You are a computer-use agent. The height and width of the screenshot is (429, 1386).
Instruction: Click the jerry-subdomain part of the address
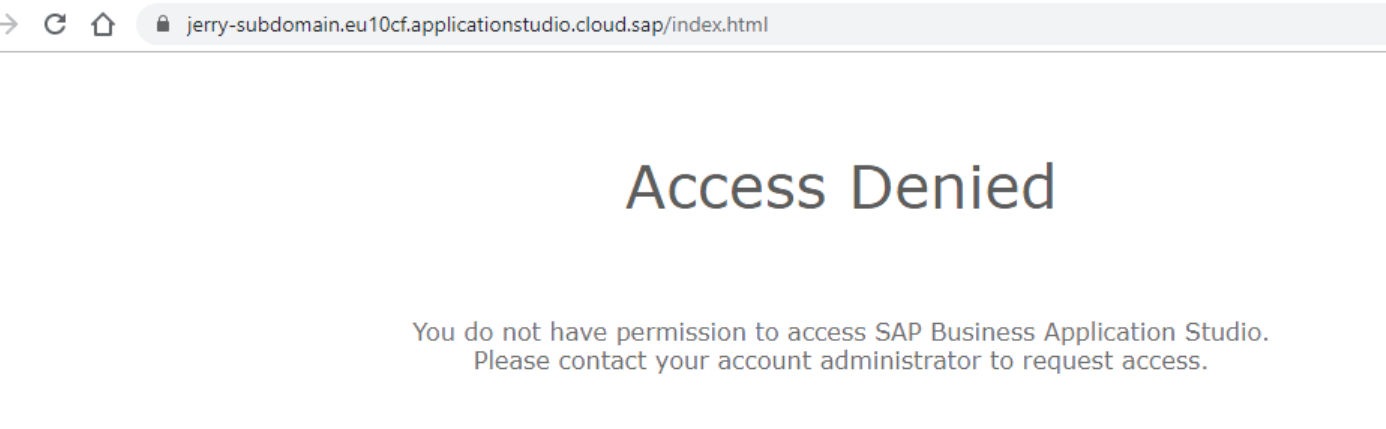pos(251,25)
